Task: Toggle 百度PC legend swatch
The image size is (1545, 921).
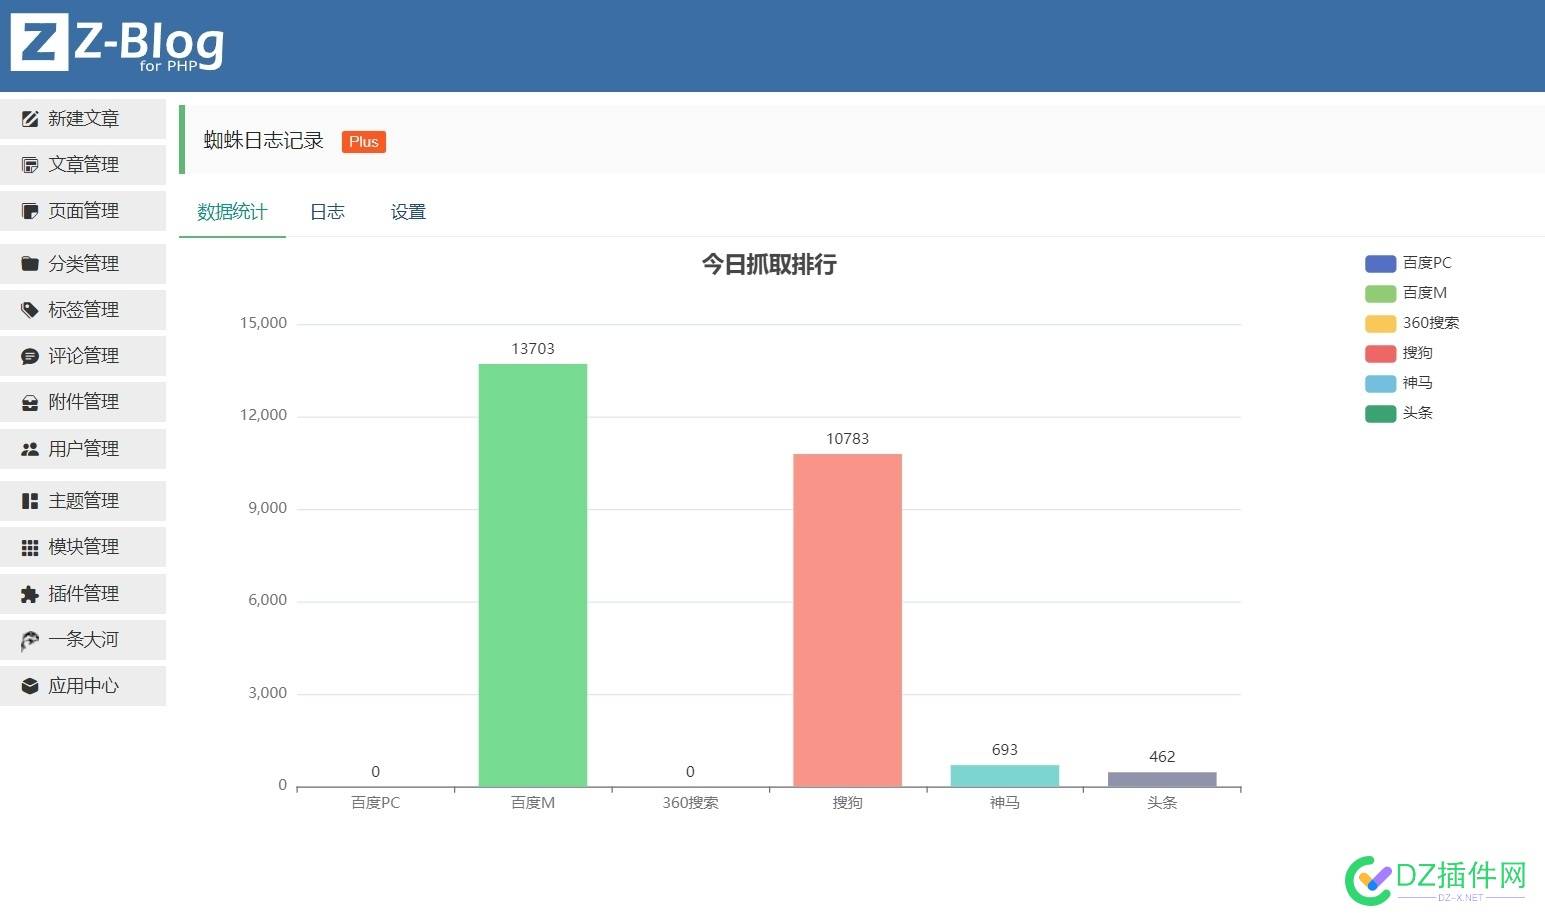Action: [1380, 264]
